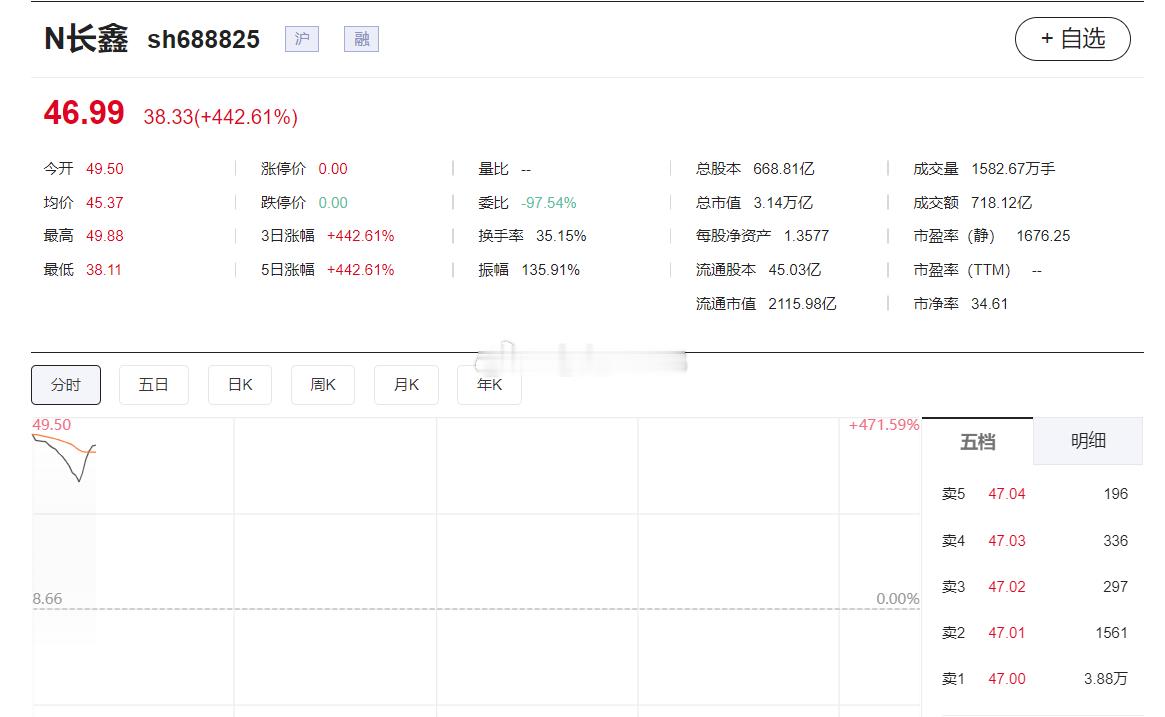Show the 五档 order book tab

click(x=977, y=441)
